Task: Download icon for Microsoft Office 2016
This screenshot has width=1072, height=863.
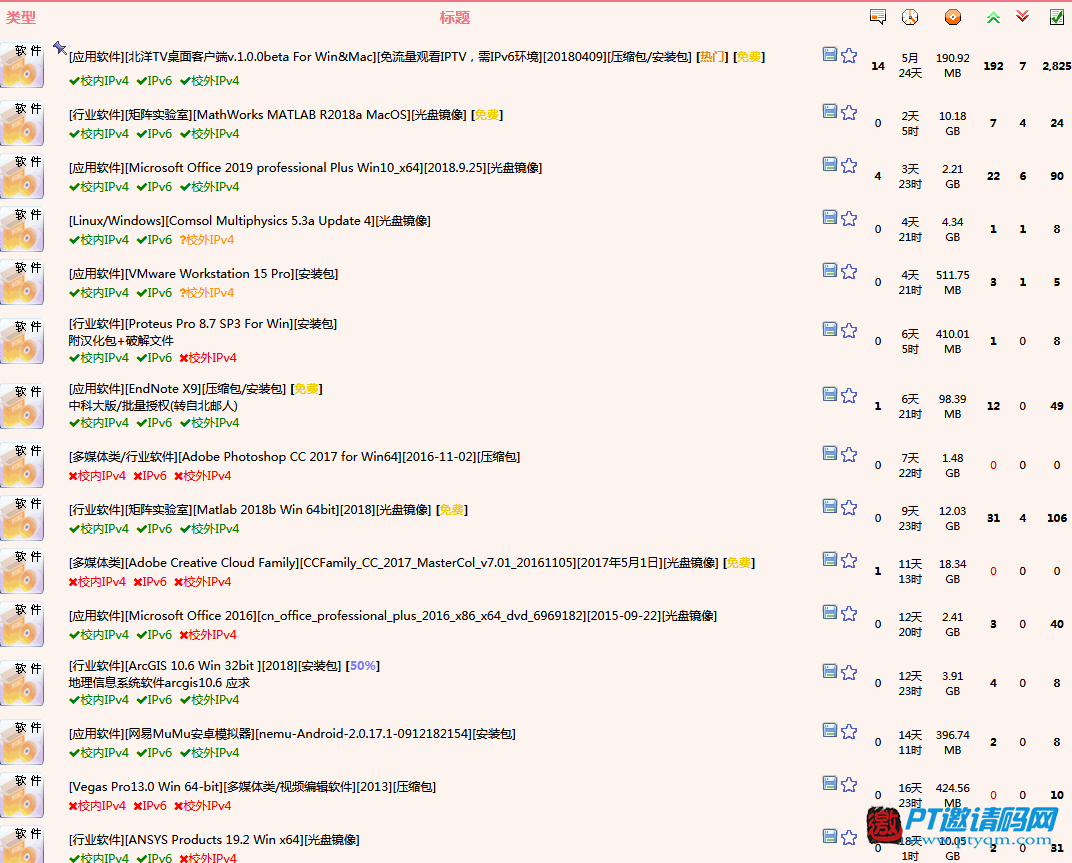Action: pyautogui.click(x=829, y=613)
